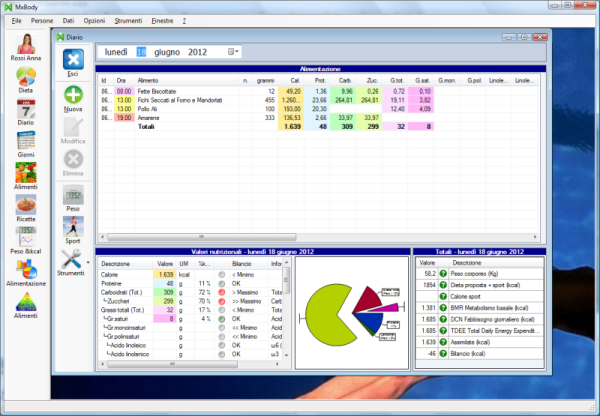Image resolution: width=600 pixels, height=416 pixels.
Task: Click help icon next to DCN Fabbisogno
Action: 443,319
